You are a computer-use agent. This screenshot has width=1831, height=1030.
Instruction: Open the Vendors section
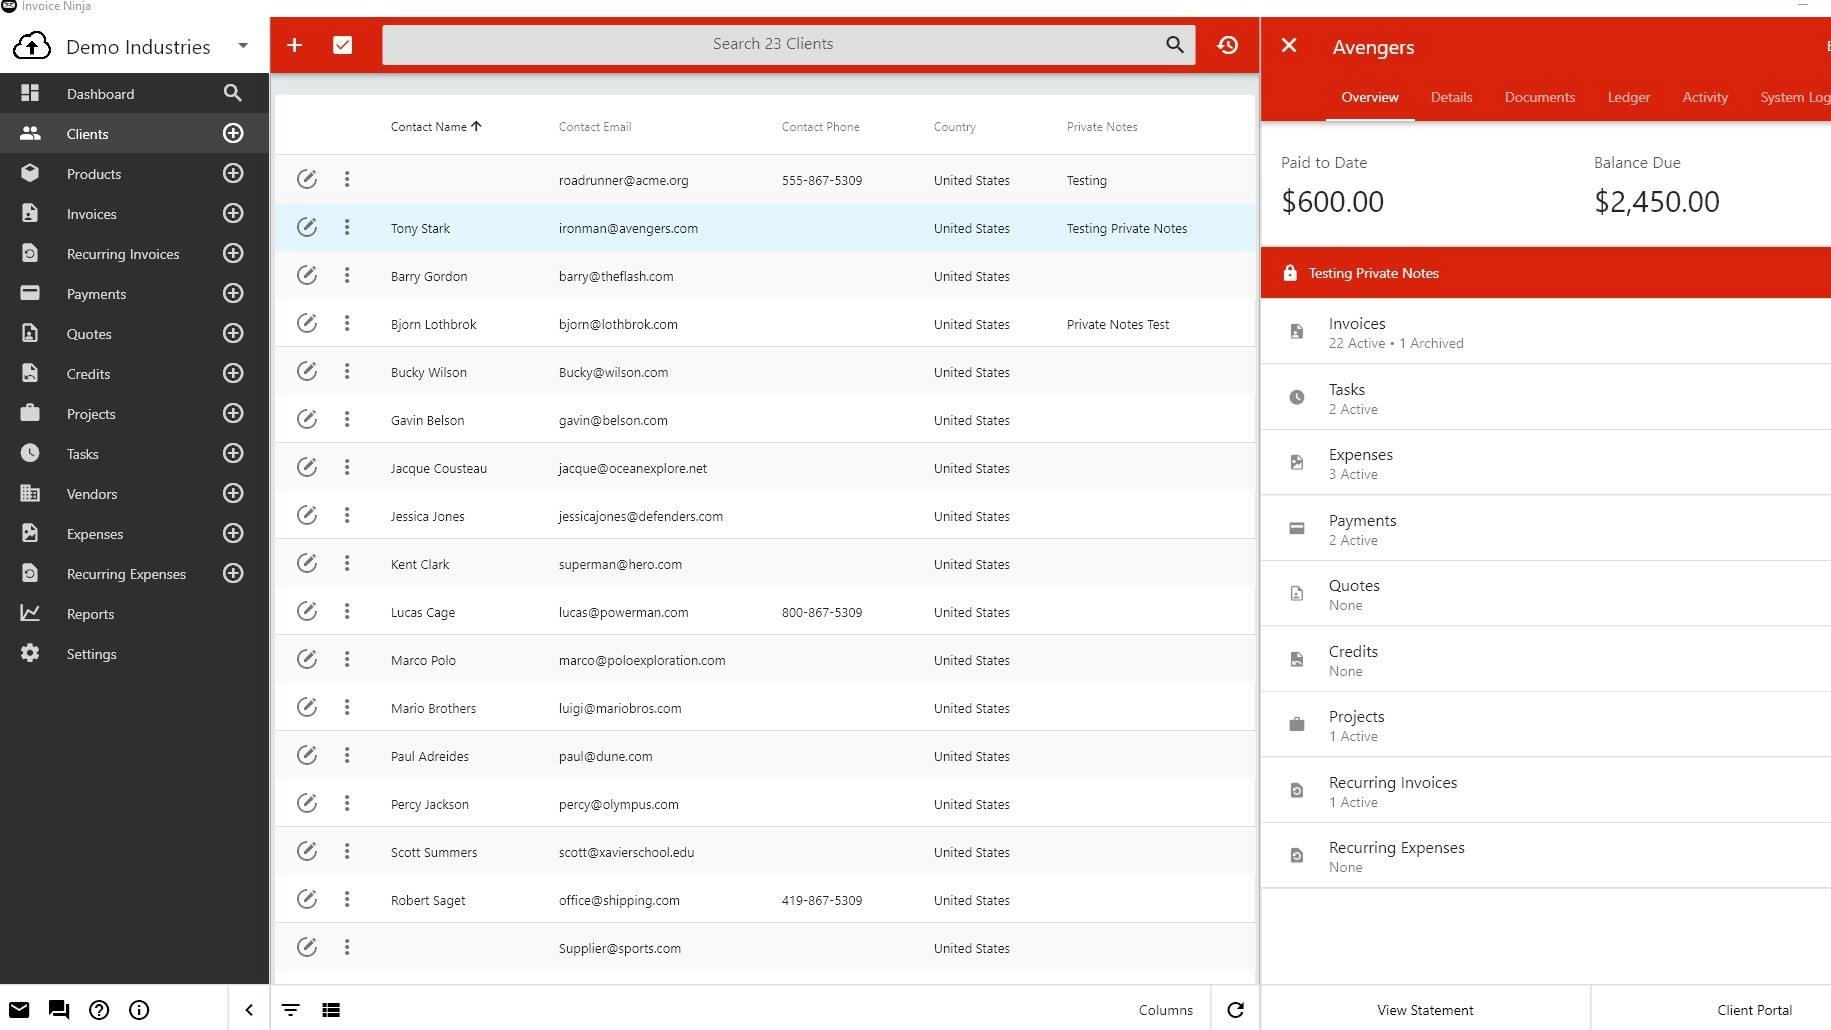[92, 494]
